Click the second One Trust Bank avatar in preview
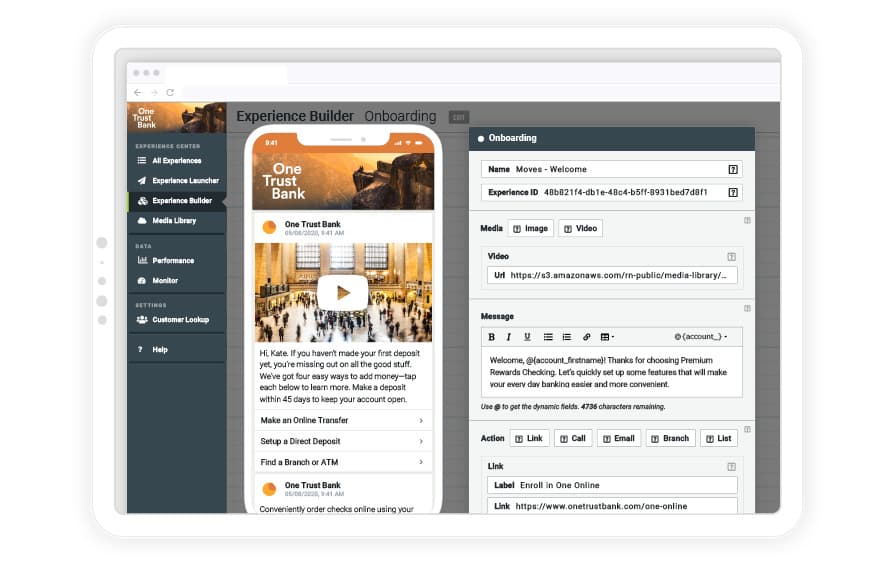 pyautogui.click(x=269, y=489)
